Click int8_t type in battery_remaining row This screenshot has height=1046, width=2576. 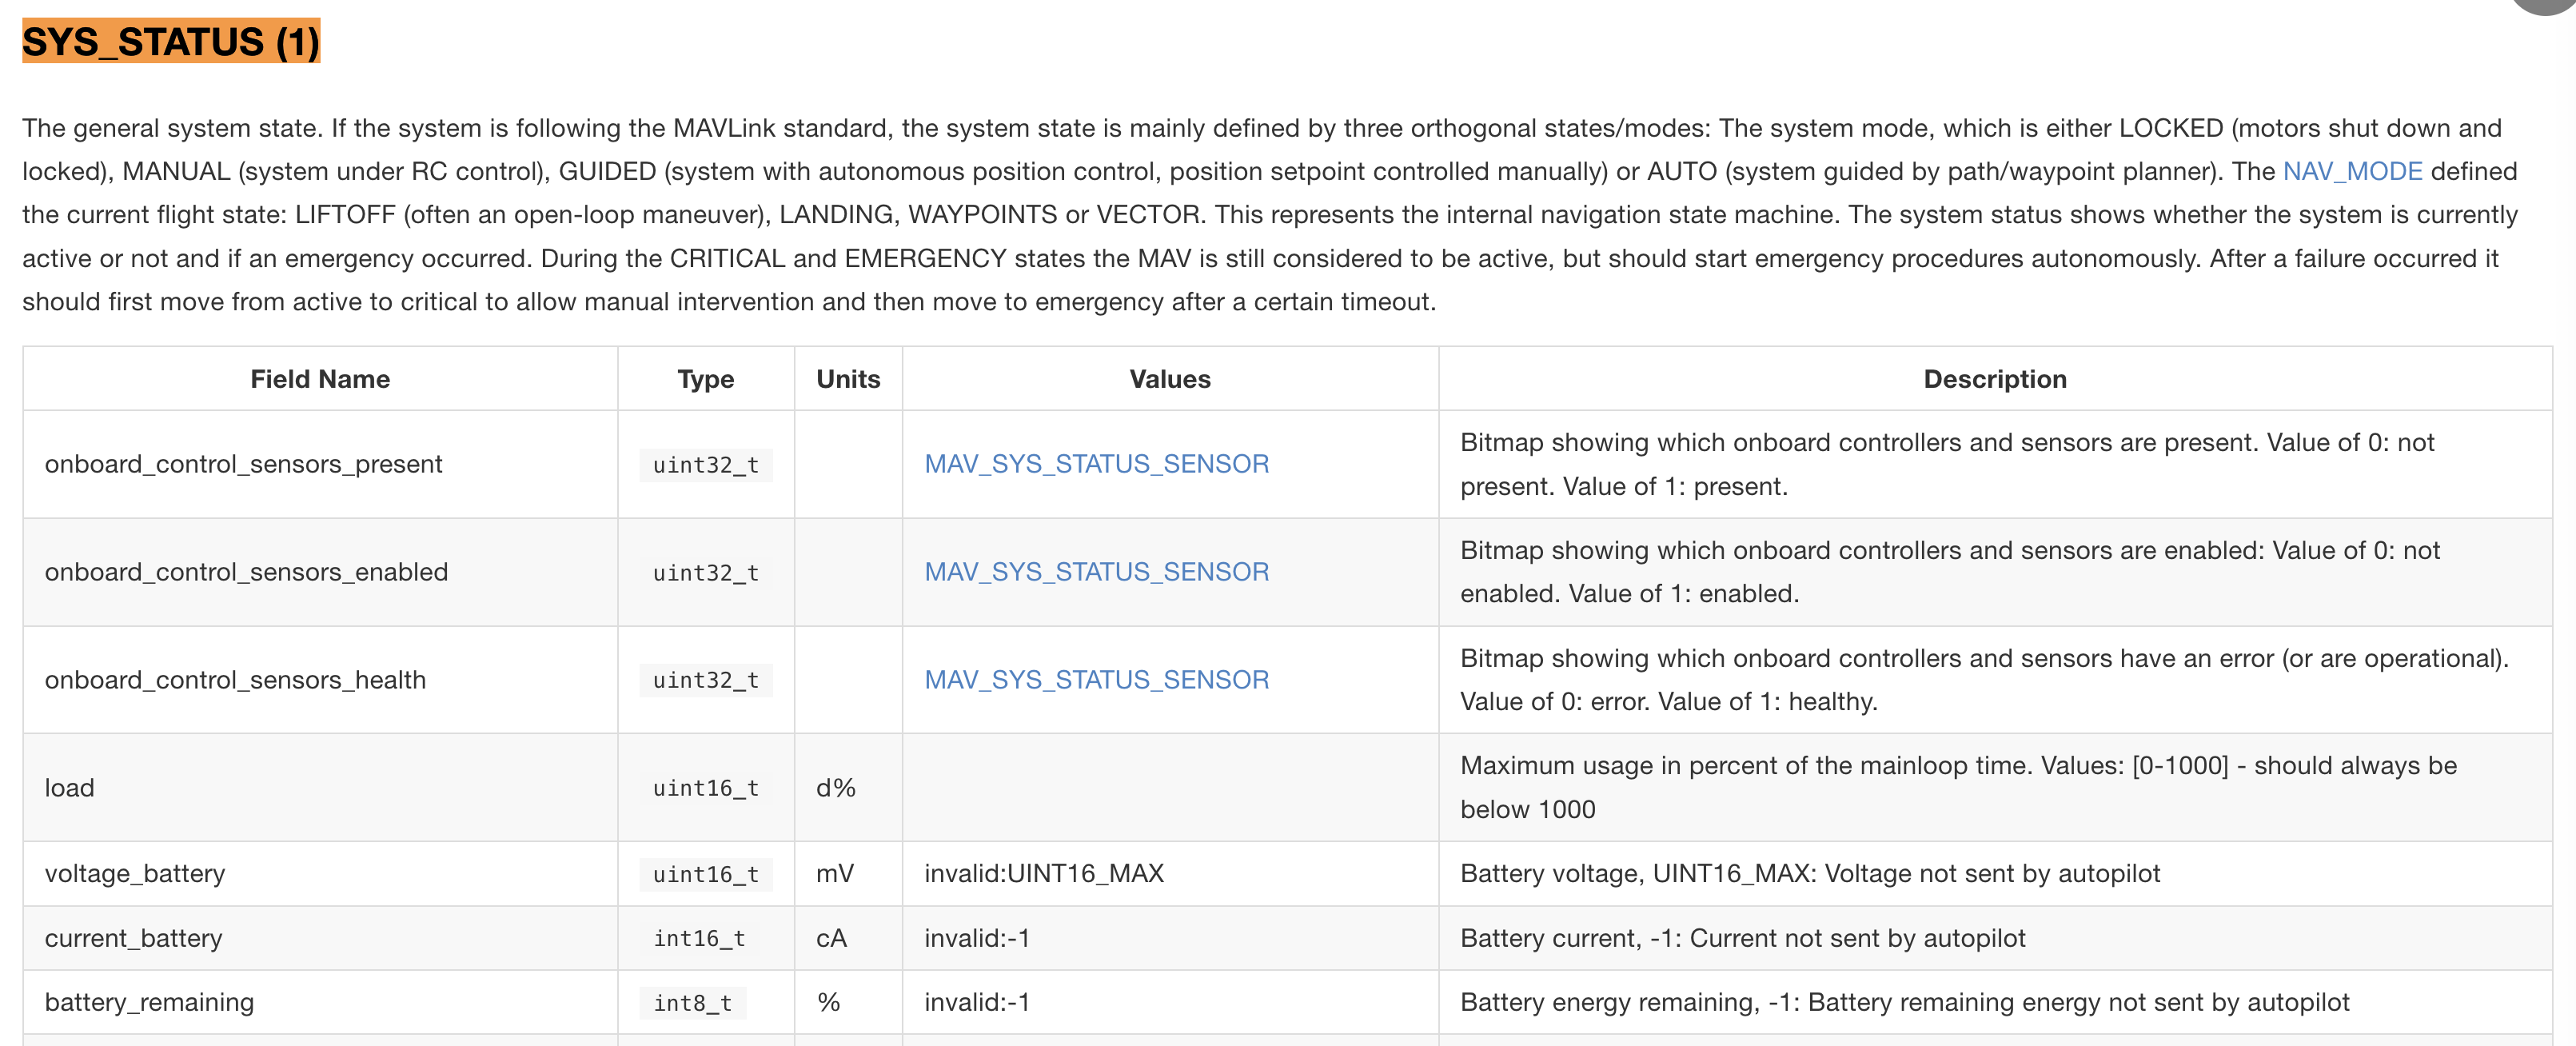(692, 1003)
